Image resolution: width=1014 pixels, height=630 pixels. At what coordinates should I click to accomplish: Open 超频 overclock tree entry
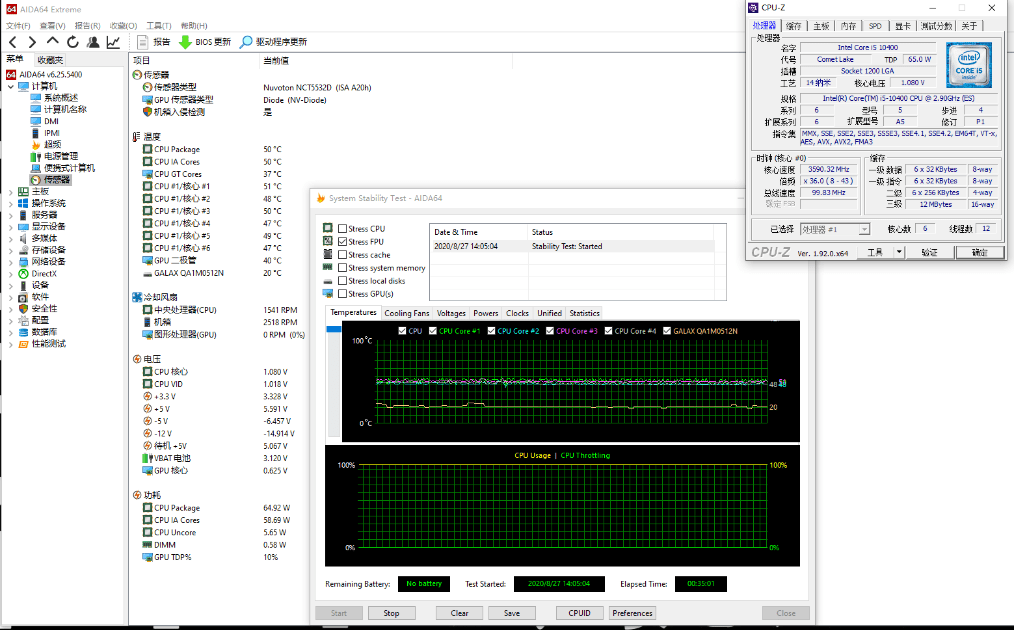click(52, 144)
